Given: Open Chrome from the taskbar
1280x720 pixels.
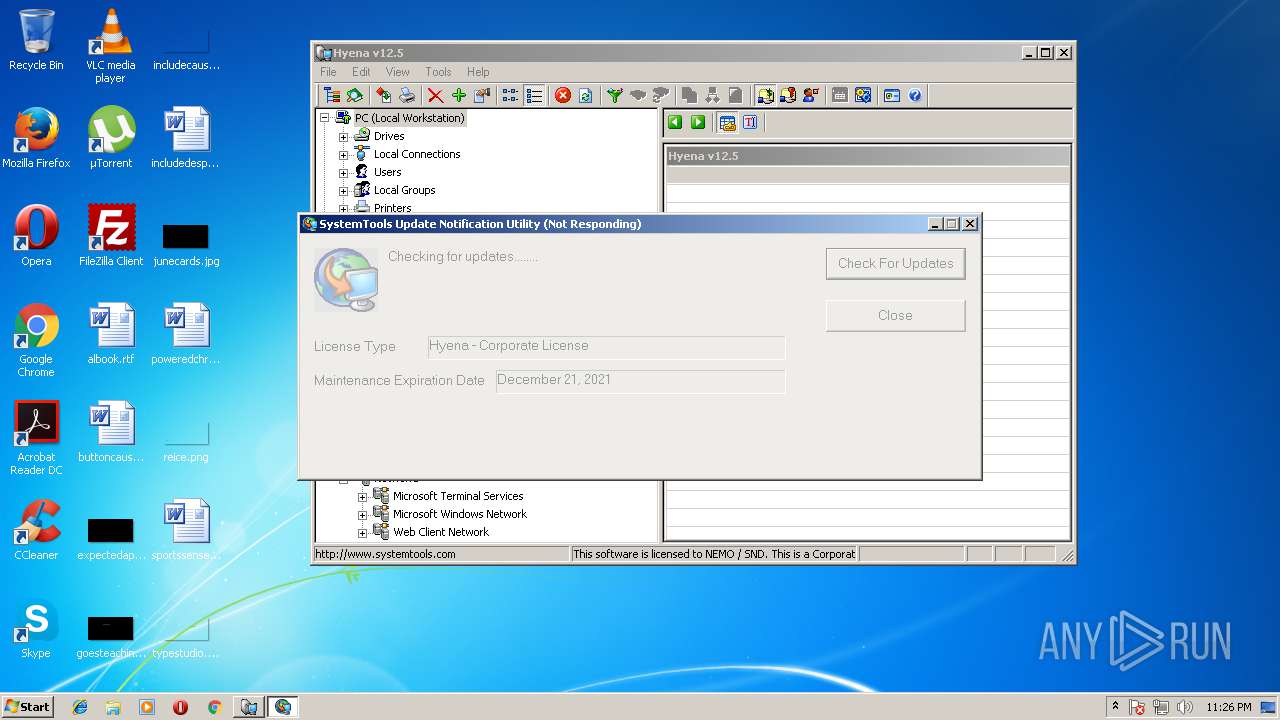Looking at the screenshot, I should coord(214,707).
